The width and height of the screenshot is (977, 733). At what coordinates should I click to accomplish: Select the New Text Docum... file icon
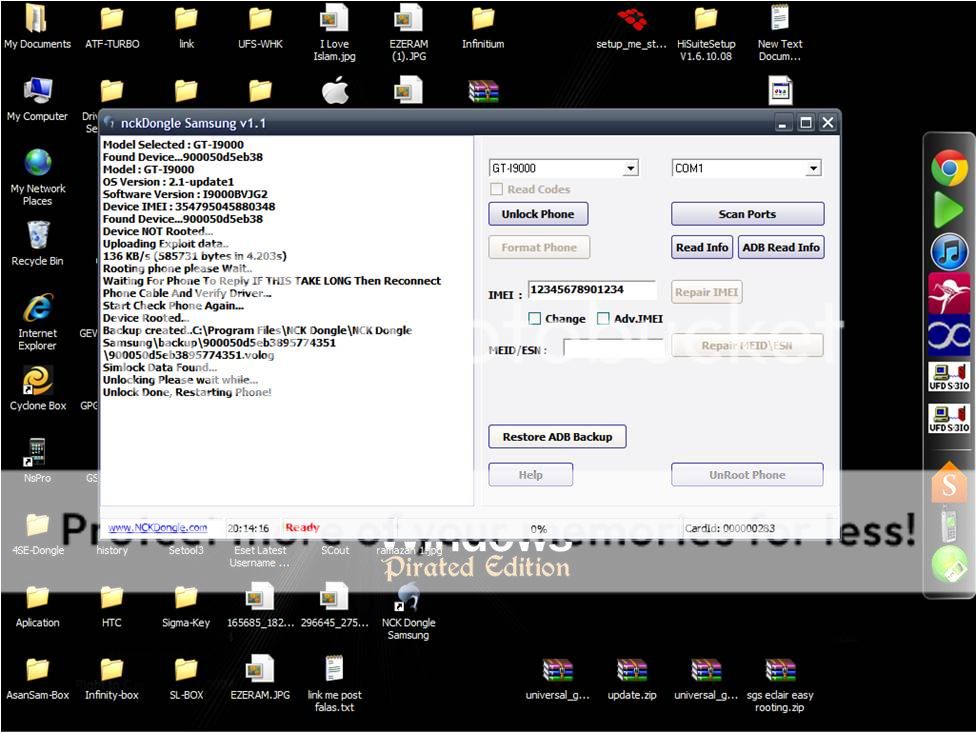click(779, 32)
